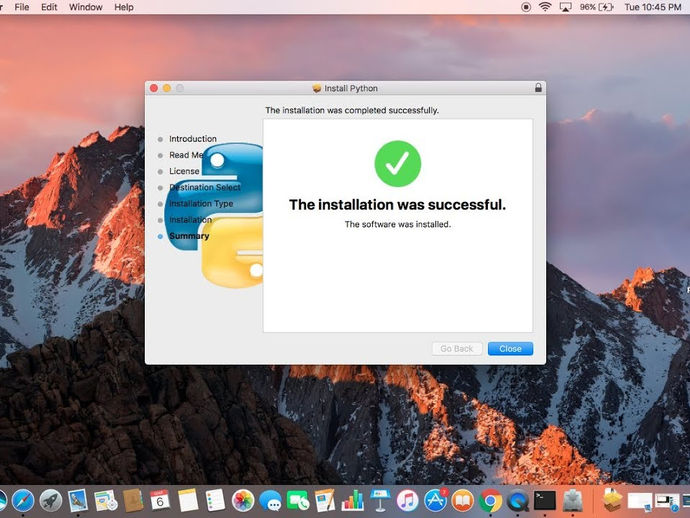The height and width of the screenshot is (518, 690).
Task: Click the yellow minimize window button
Action: tap(167, 88)
